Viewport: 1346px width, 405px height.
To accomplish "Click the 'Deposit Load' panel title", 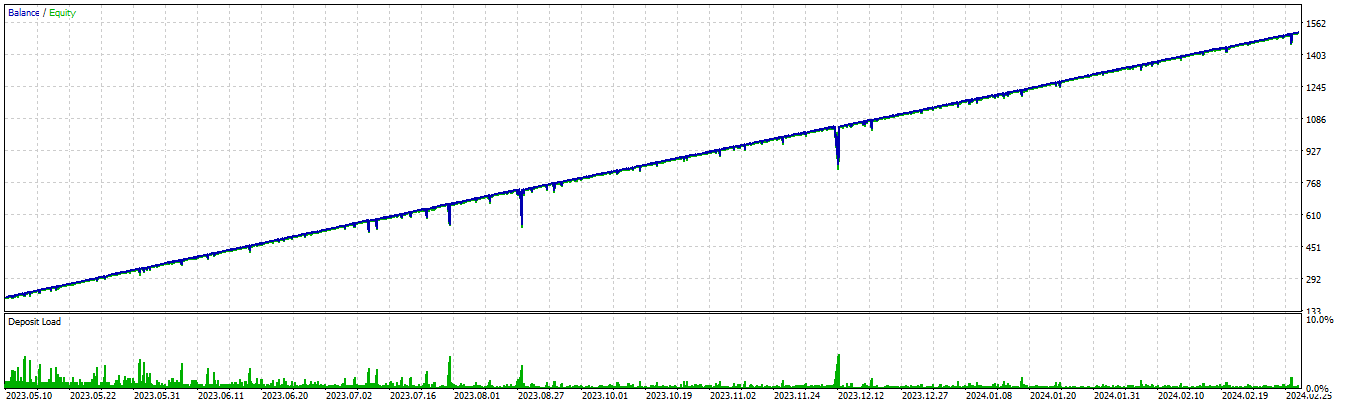I will click(34, 322).
